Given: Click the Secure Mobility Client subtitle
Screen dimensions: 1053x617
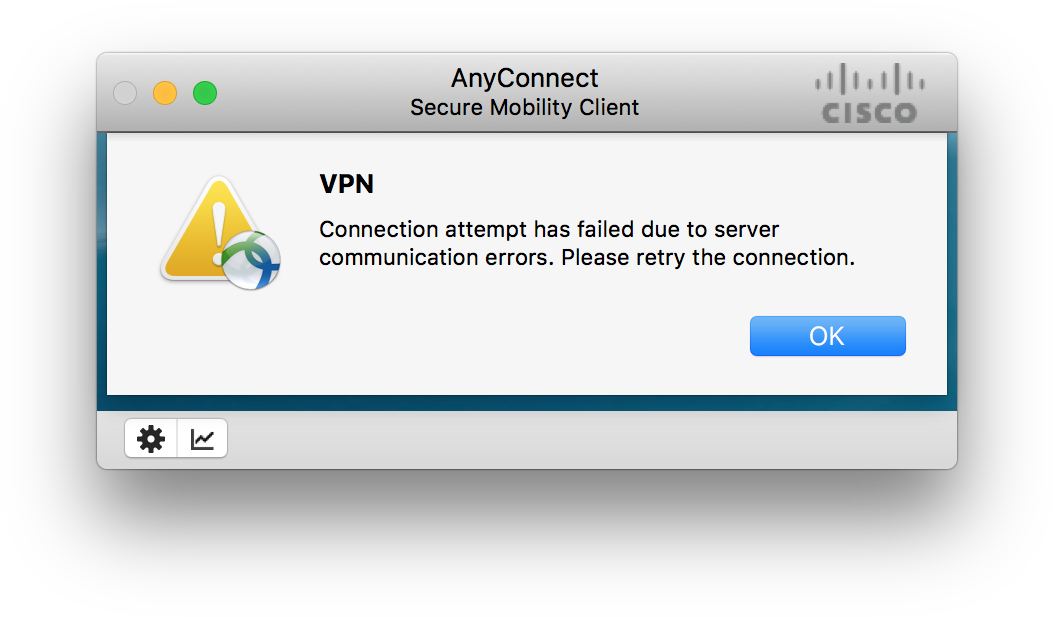Looking at the screenshot, I should [x=524, y=107].
